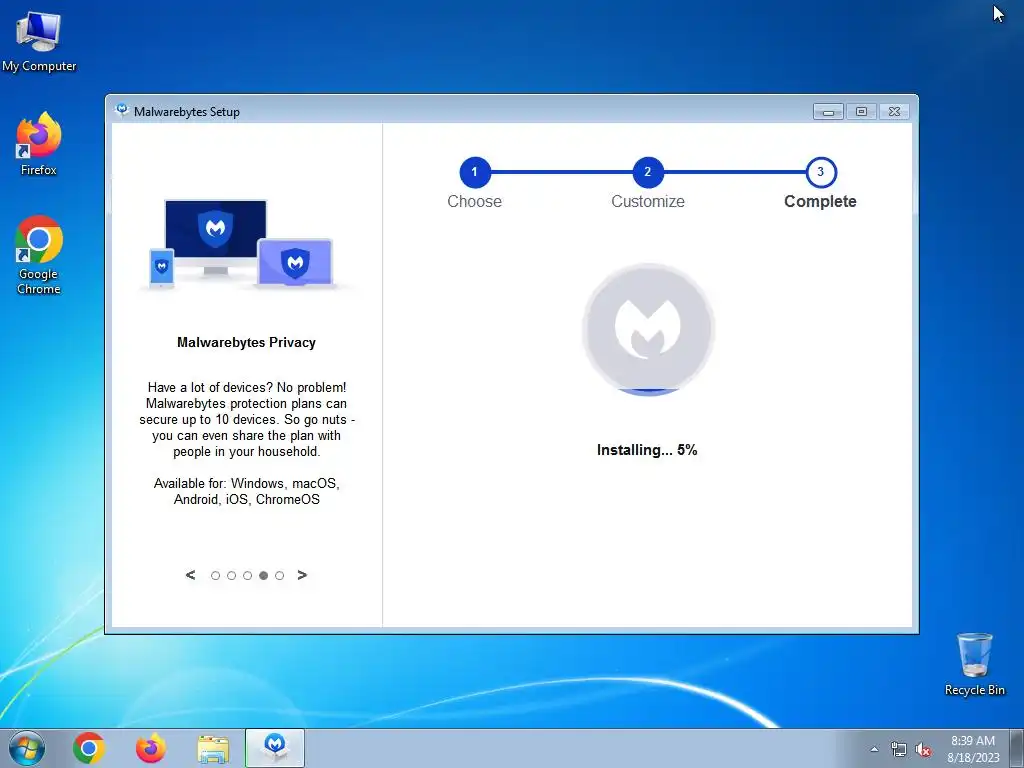1024x768 pixels.
Task: Open the network status tray icon
Action: tap(899, 750)
